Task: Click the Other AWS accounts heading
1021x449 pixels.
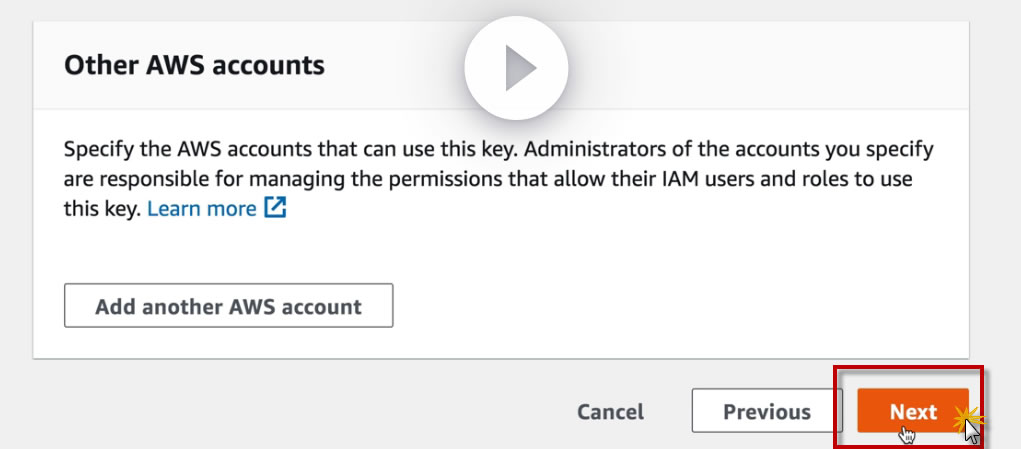Action: tap(194, 66)
